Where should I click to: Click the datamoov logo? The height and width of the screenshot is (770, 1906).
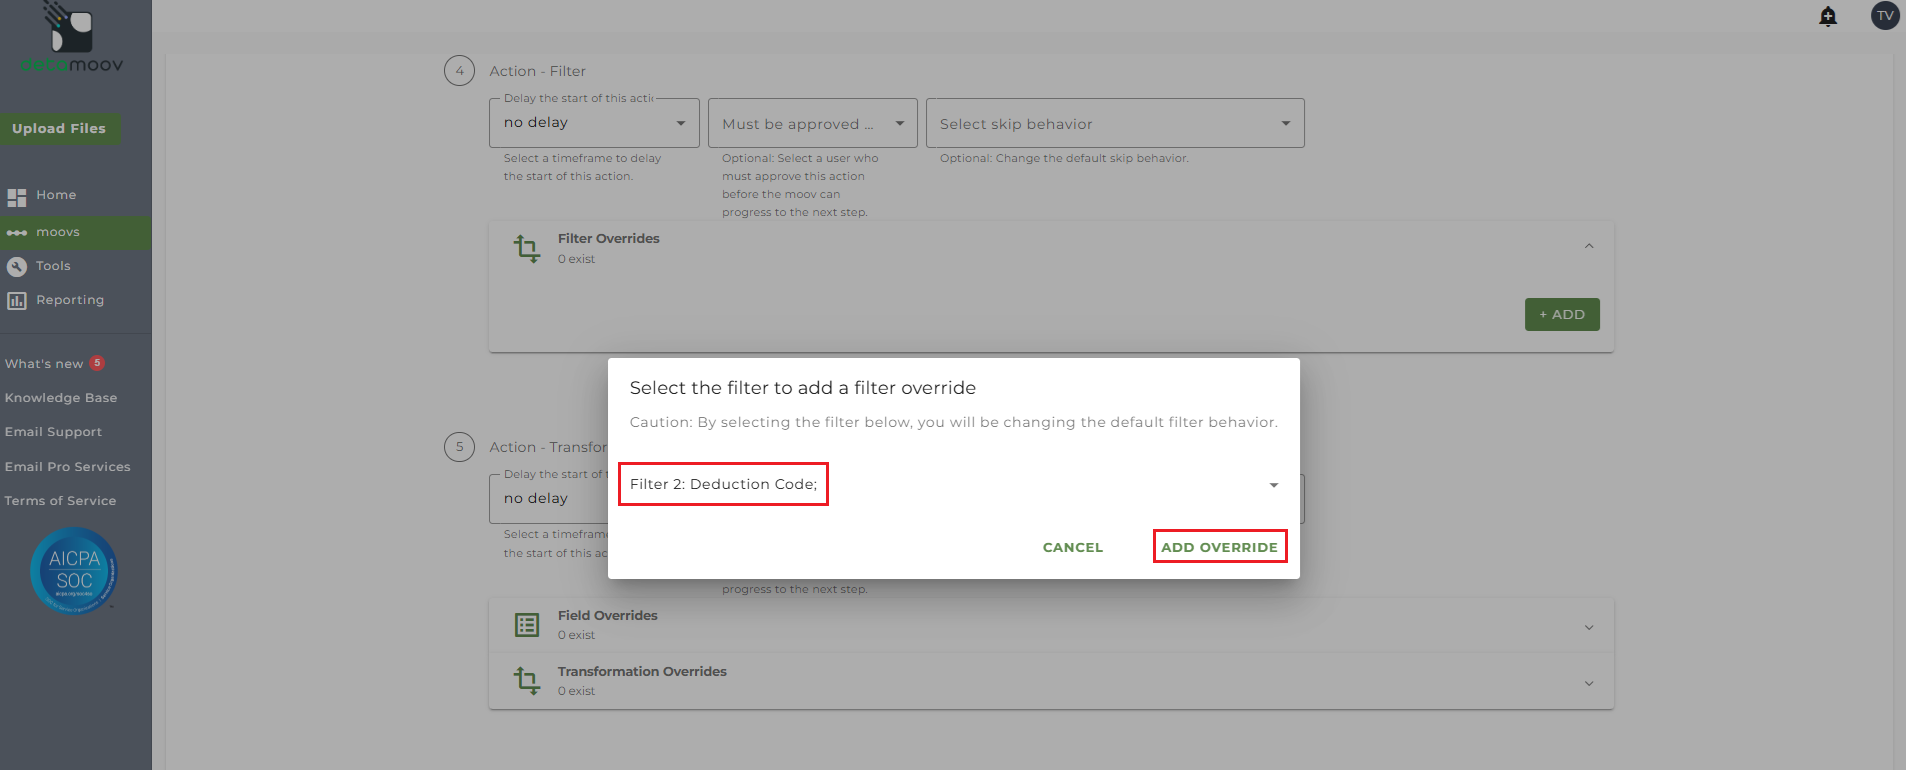[72, 40]
